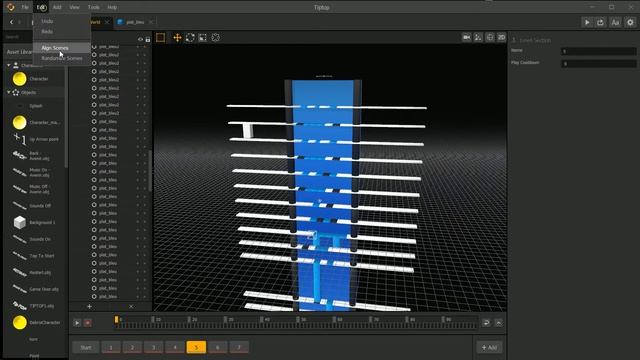Click the globe orientation icon

tap(490, 37)
